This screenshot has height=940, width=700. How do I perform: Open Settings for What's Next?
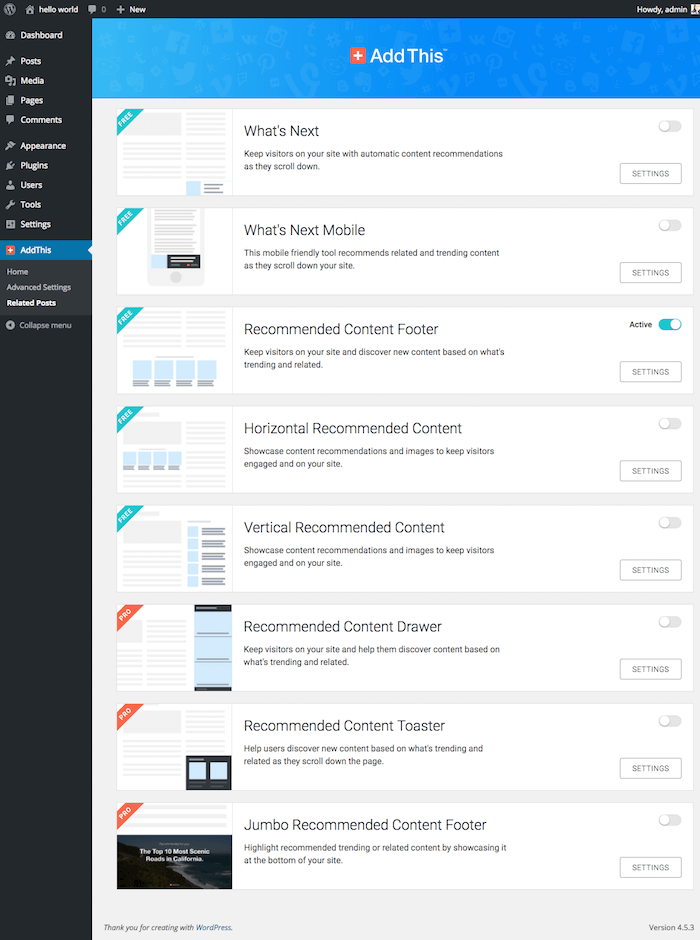(650, 173)
